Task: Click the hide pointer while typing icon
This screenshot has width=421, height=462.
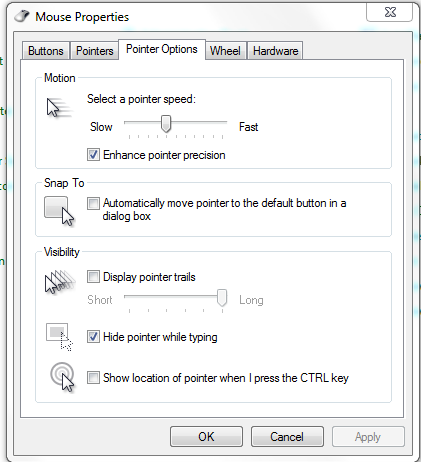Action: (59, 337)
